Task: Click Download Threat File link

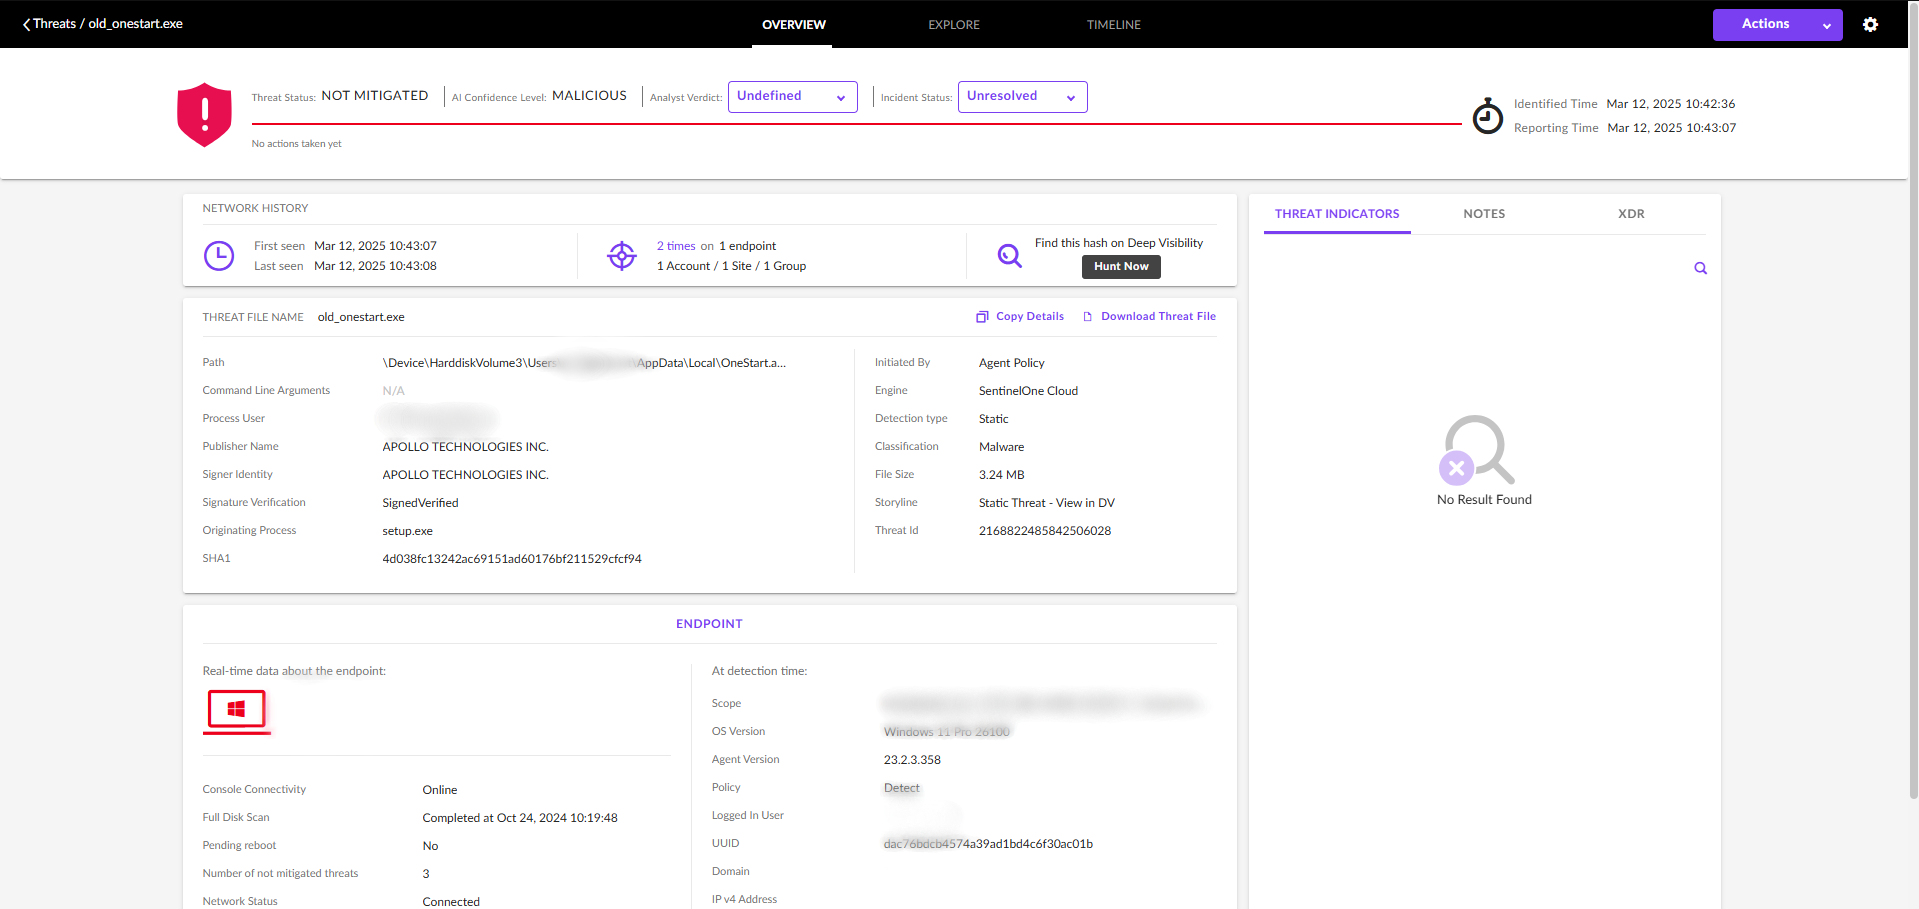Action: click(1149, 317)
